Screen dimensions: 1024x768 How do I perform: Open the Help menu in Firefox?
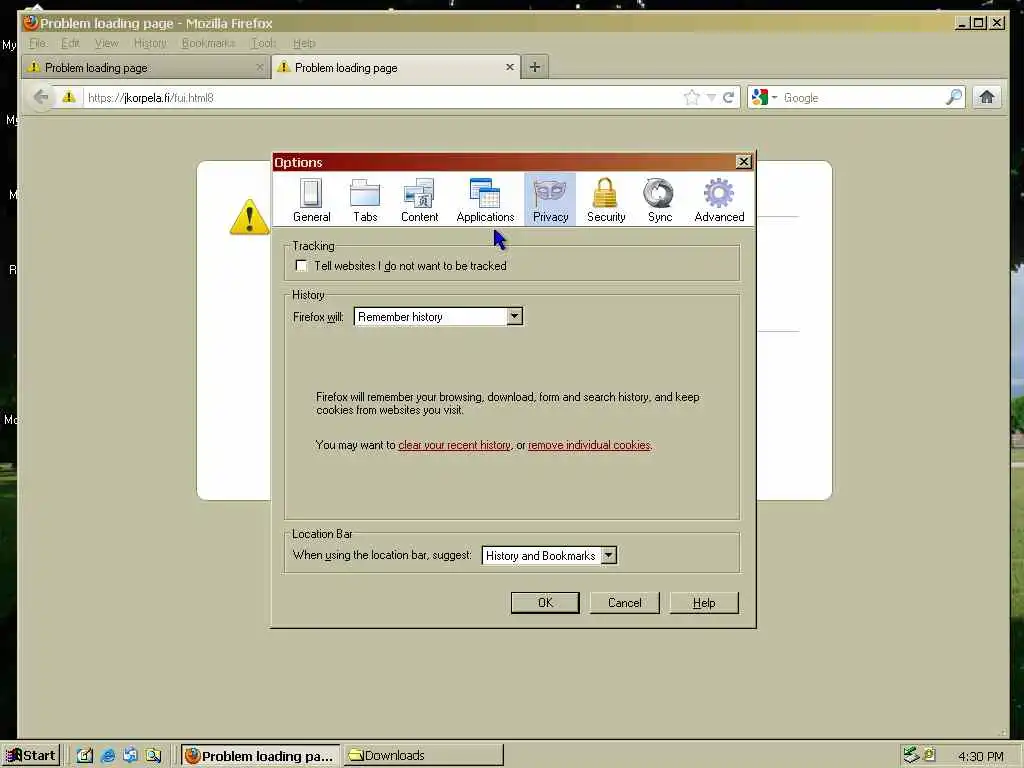(304, 43)
